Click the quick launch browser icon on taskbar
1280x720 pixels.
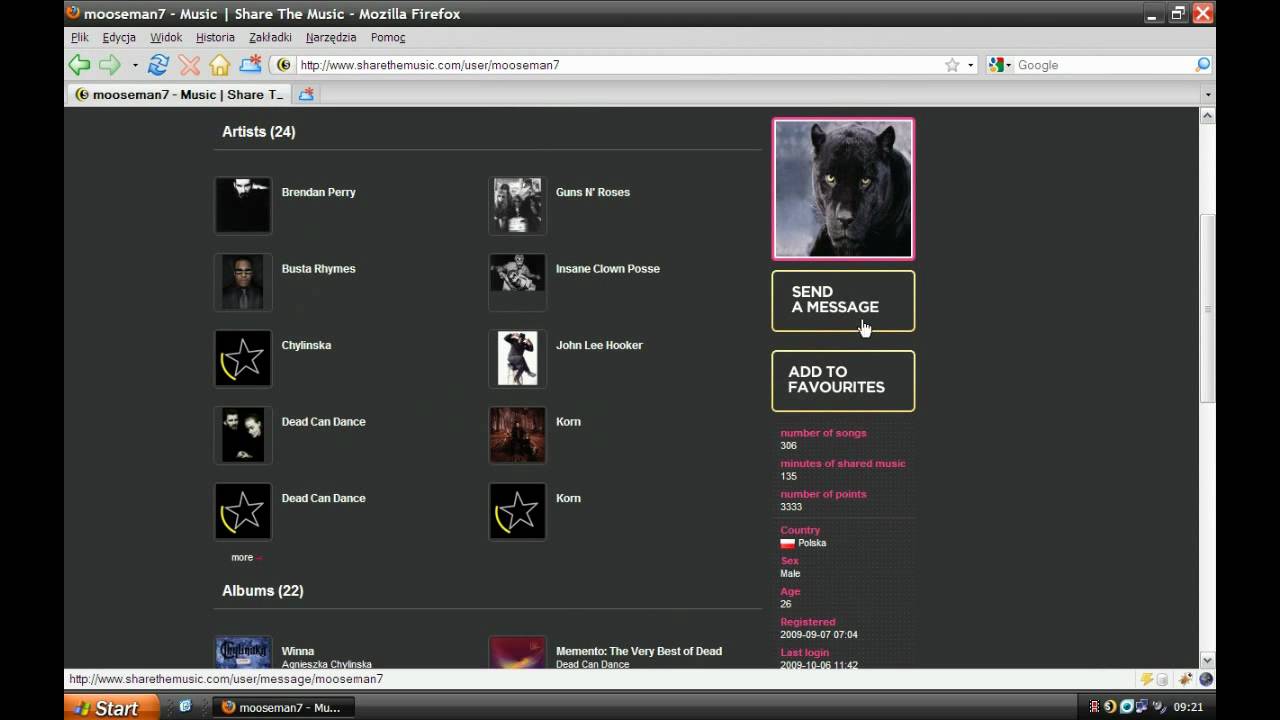(185, 706)
